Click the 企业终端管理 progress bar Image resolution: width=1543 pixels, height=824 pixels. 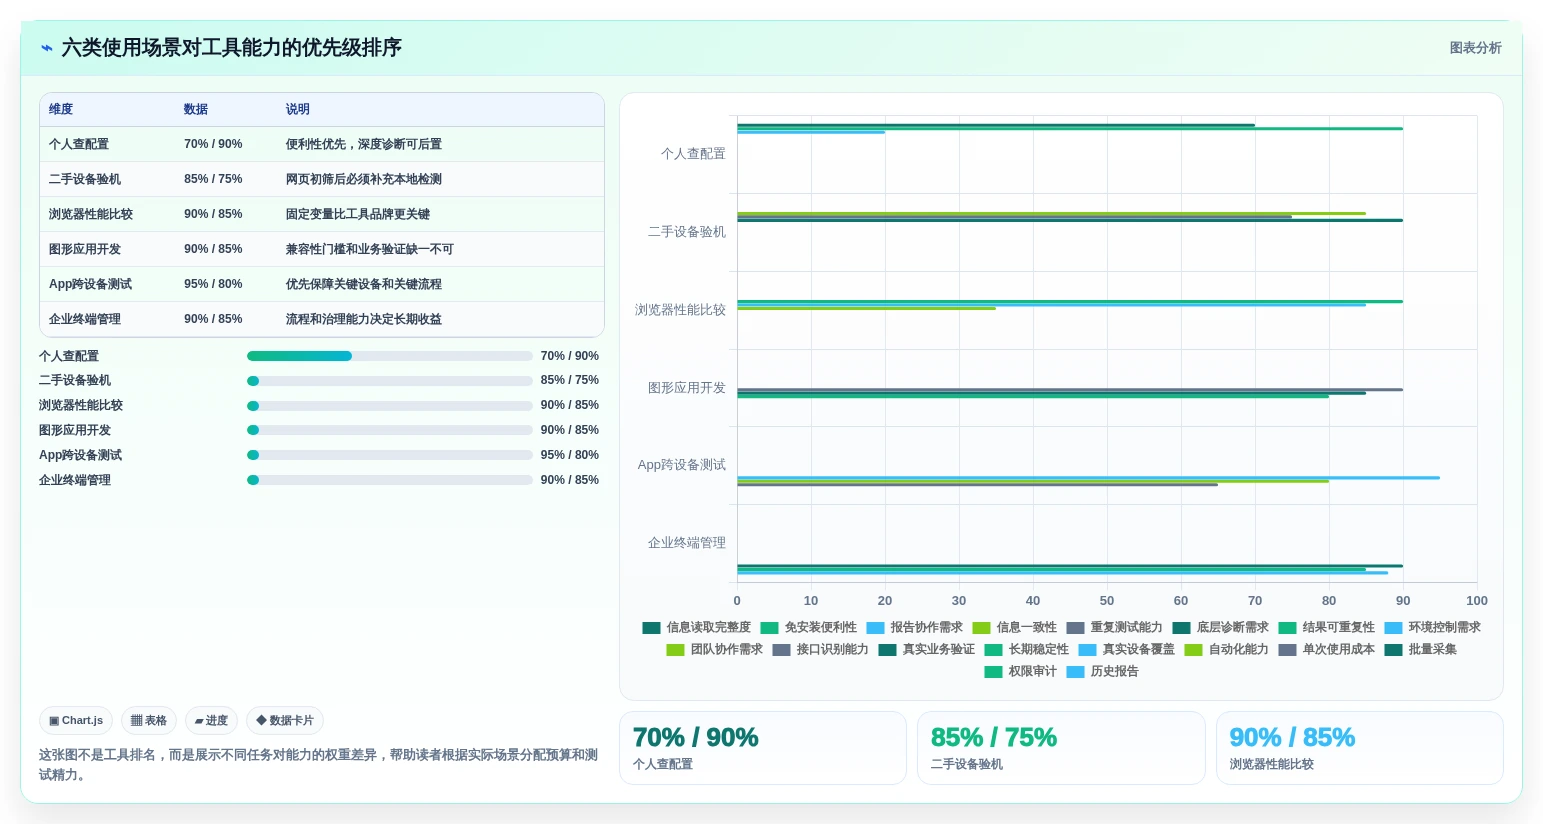click(389, 480)
